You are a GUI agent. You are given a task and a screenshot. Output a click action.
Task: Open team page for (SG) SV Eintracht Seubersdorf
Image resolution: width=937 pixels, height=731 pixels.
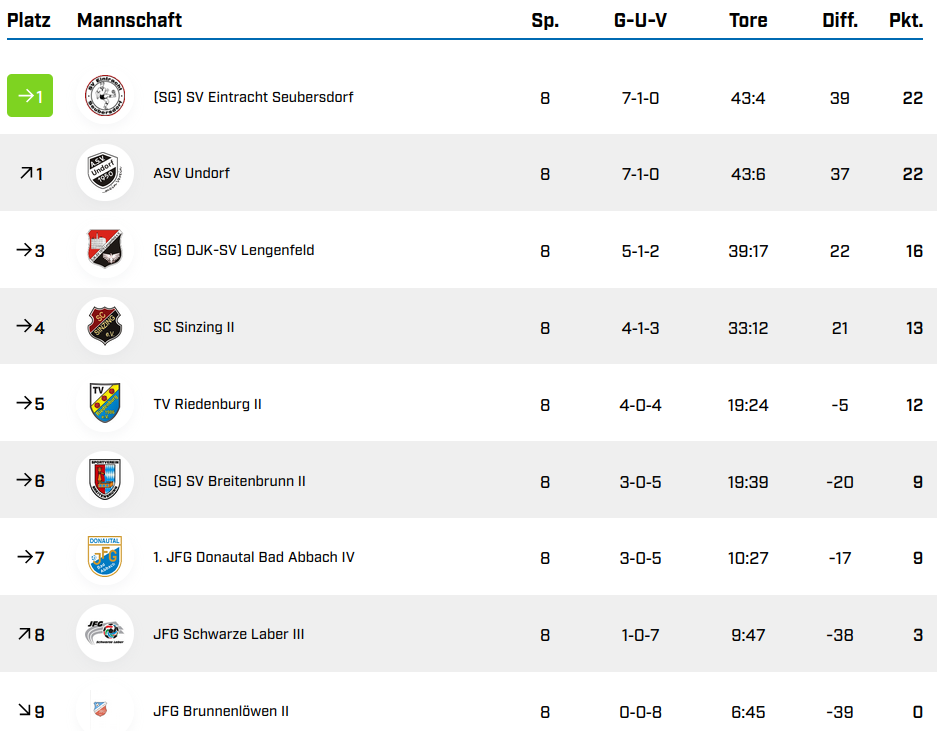(x=253, y=97)
